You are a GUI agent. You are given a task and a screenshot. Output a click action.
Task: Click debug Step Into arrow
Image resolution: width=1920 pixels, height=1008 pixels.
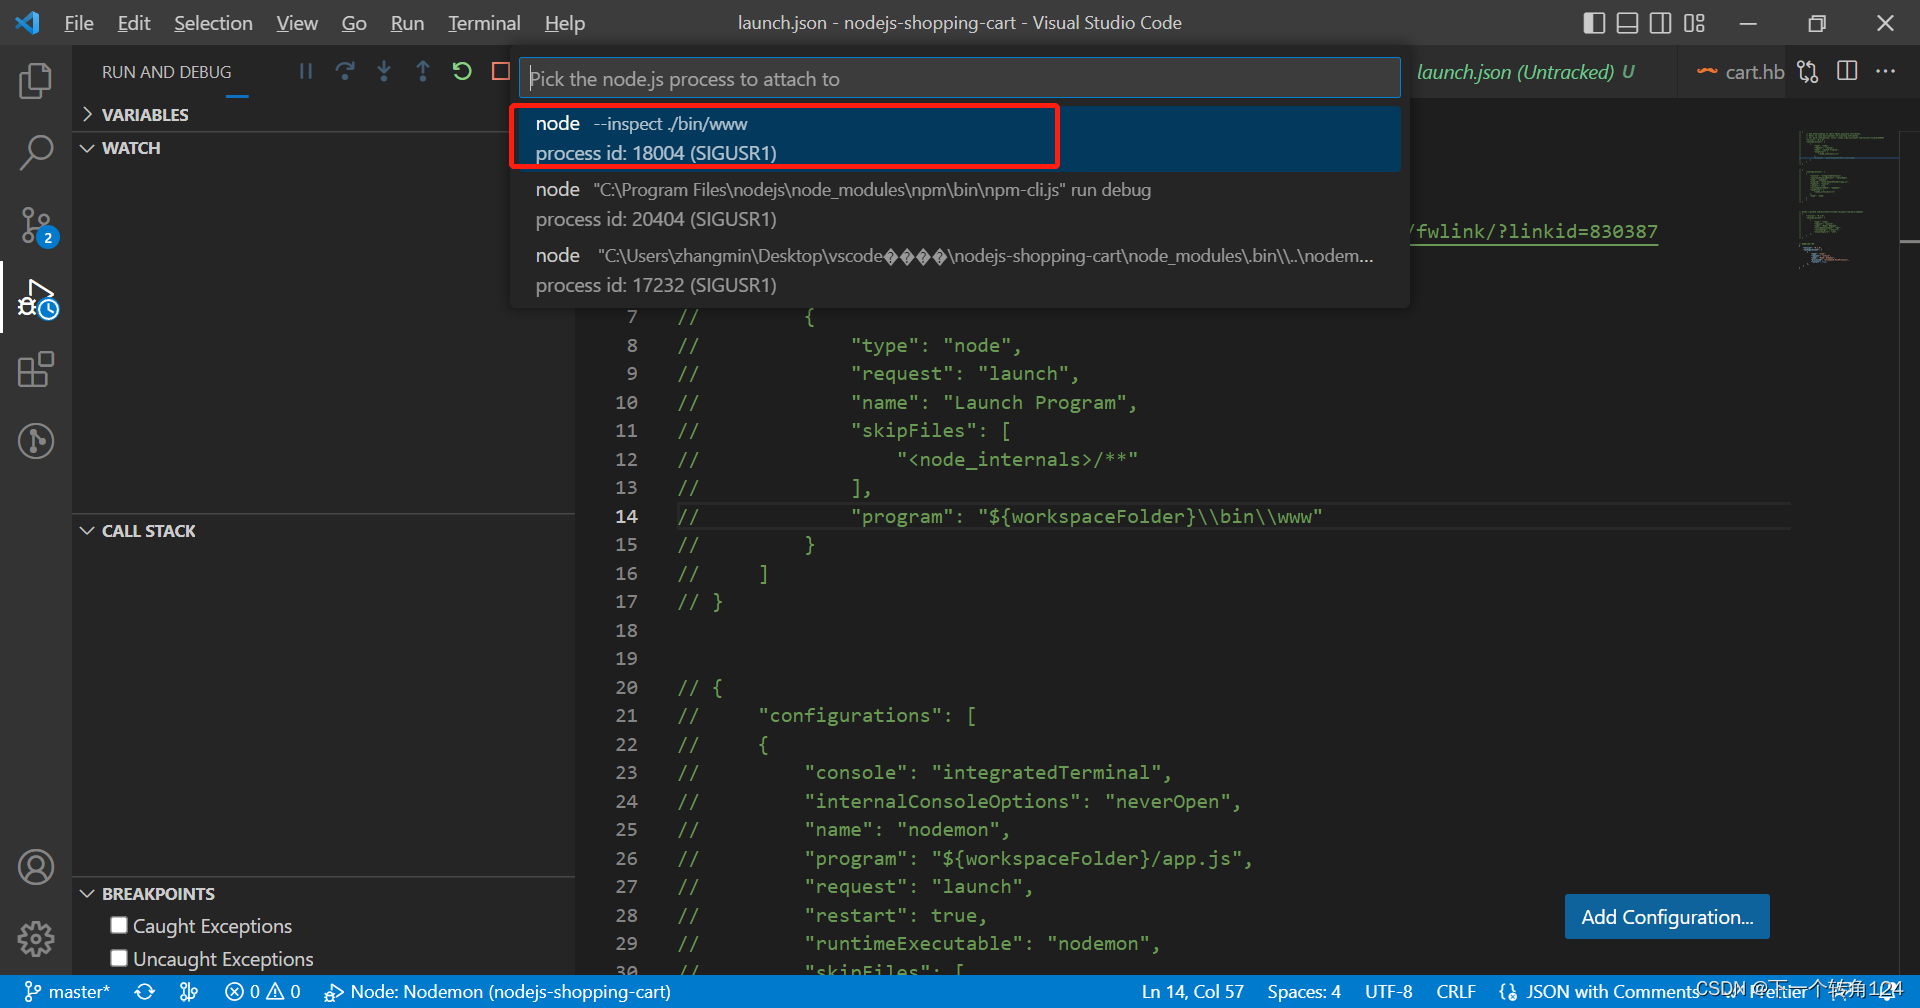[384, 71]
